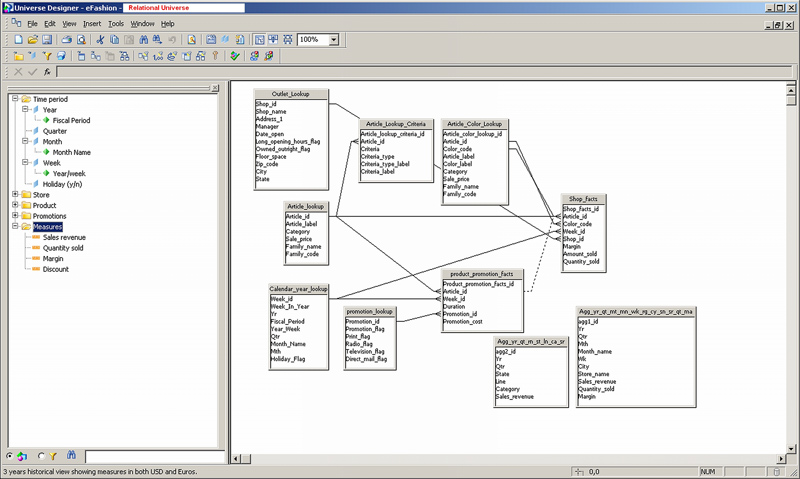The height and width of the screenshot is (479, 800).
Task: Click the fx function icon in formula bar
Action: 47,72
